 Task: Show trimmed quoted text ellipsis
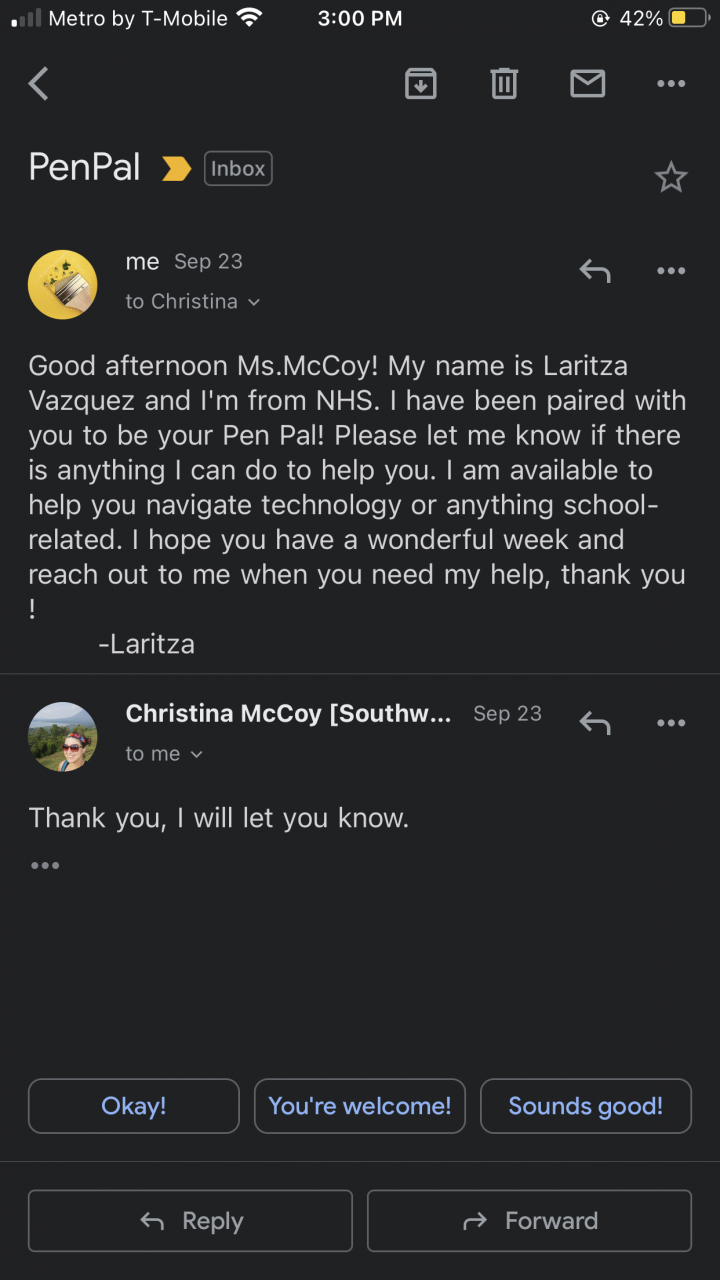coord(45,865)
